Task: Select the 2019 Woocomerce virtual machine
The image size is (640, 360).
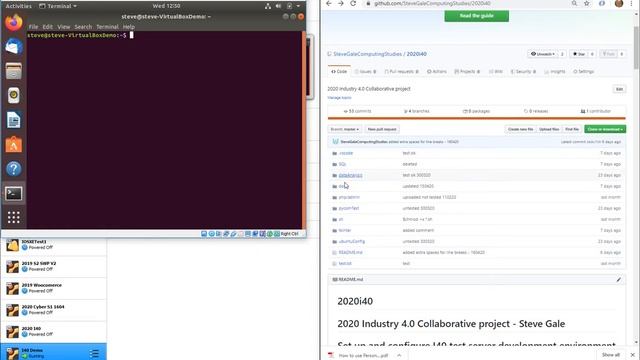Action: click(53, 288)
